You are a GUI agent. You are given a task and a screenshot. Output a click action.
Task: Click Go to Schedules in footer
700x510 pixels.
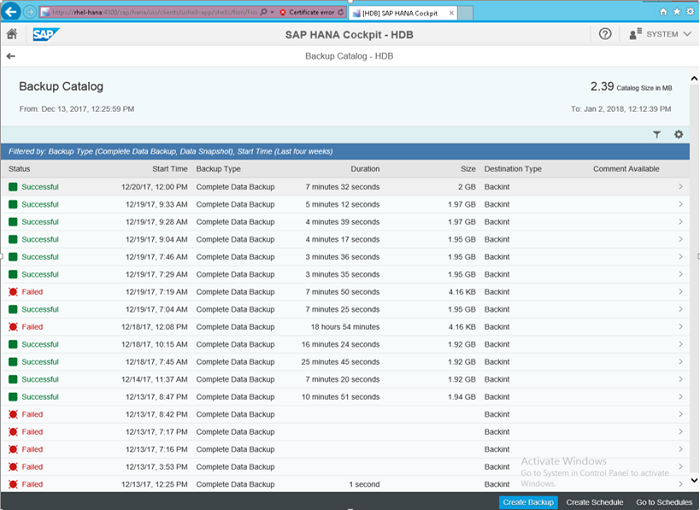(x=664, y=502)
